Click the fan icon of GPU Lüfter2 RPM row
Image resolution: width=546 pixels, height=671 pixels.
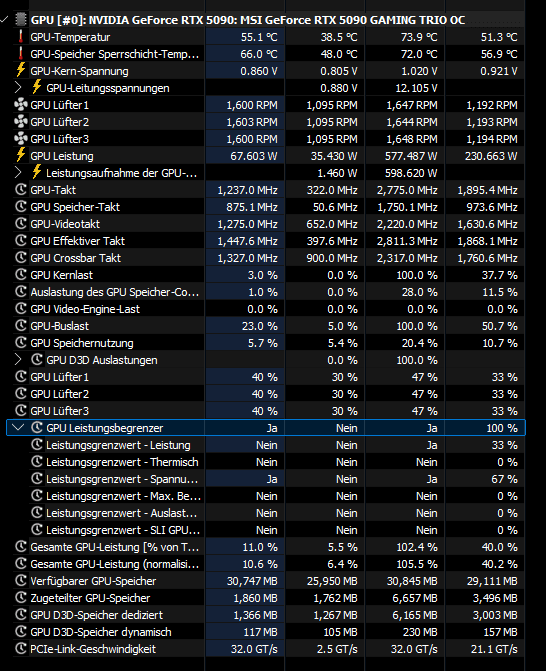21,122
